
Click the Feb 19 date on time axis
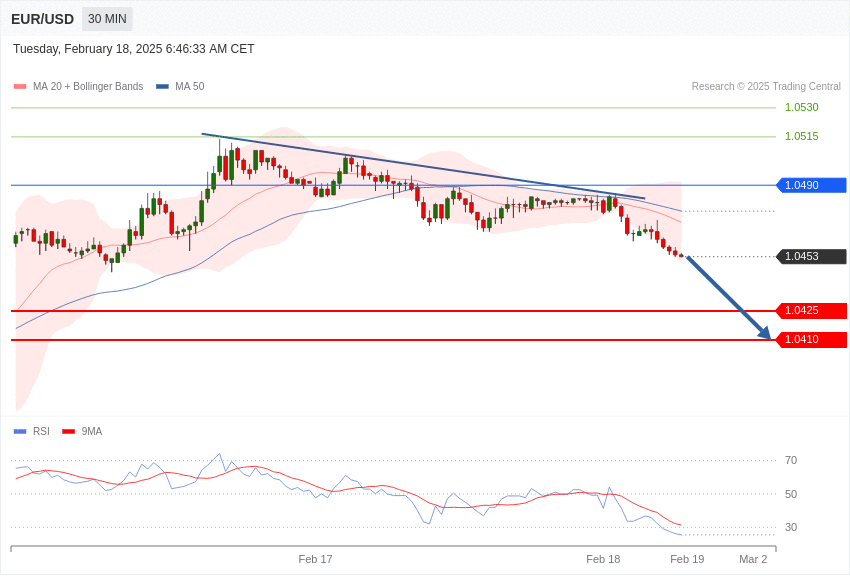687,559
